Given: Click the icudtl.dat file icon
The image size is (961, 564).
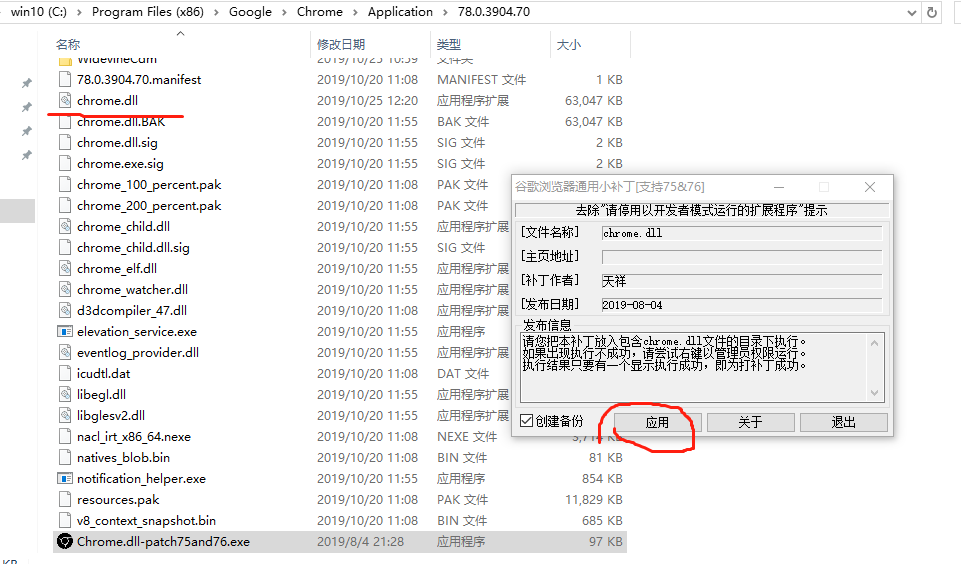Looking at the screenshot, I should click(65, 373).
